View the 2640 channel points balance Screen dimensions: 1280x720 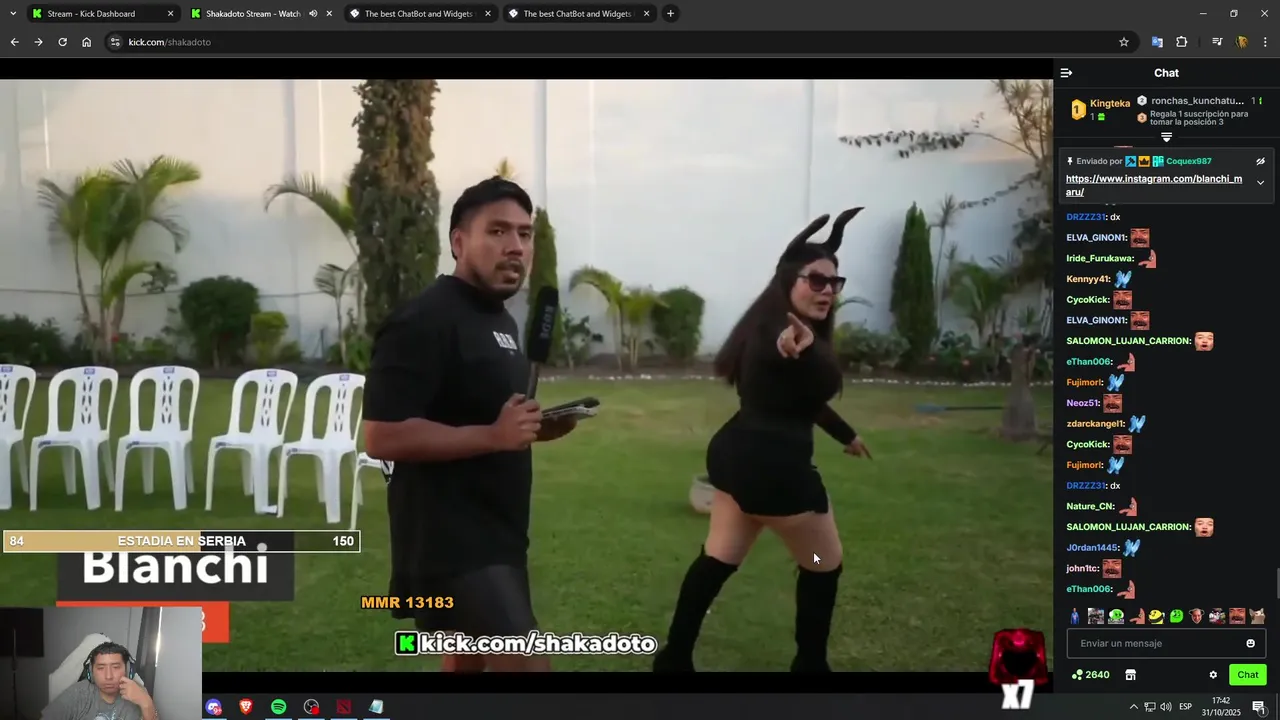tap(1090, 675)
